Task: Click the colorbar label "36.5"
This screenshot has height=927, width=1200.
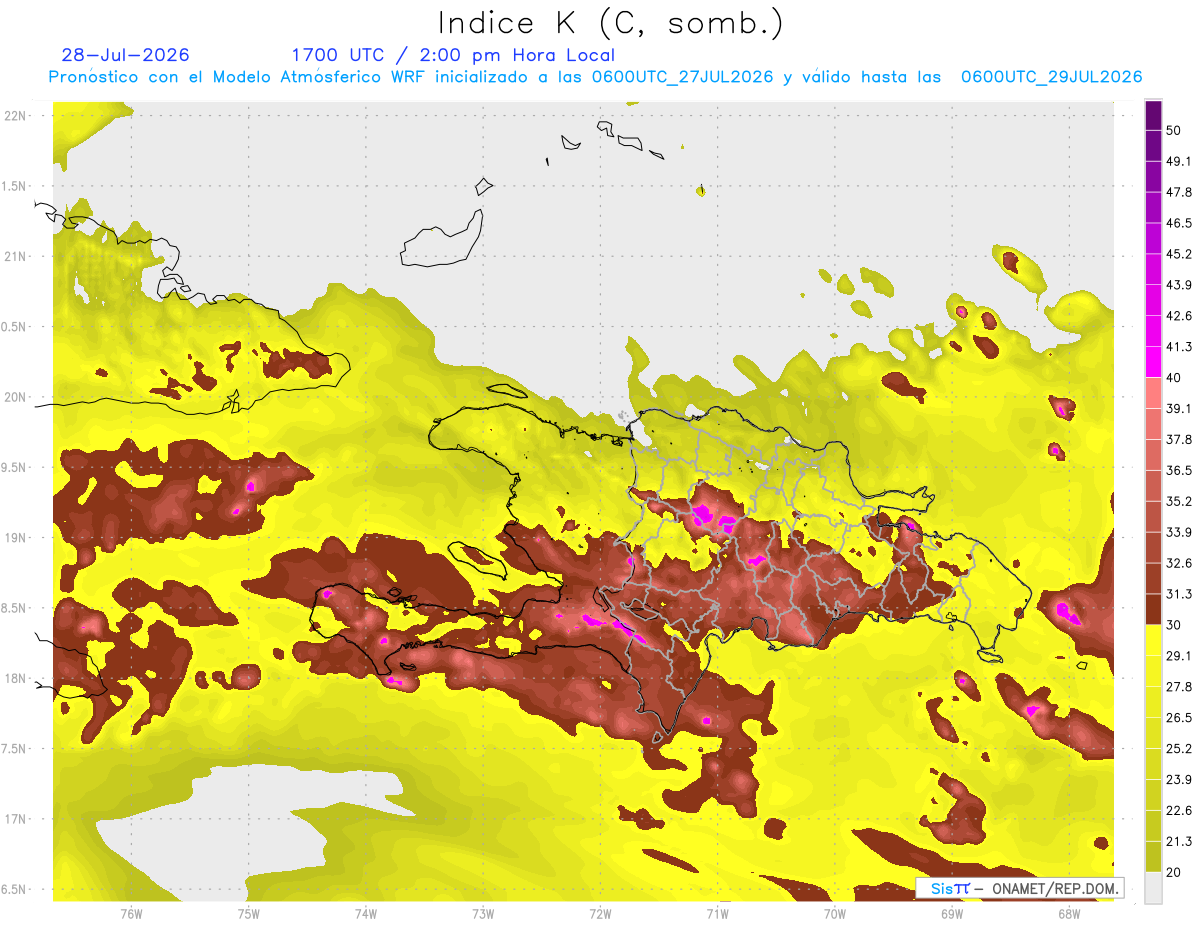Action: click(1178, 470)
